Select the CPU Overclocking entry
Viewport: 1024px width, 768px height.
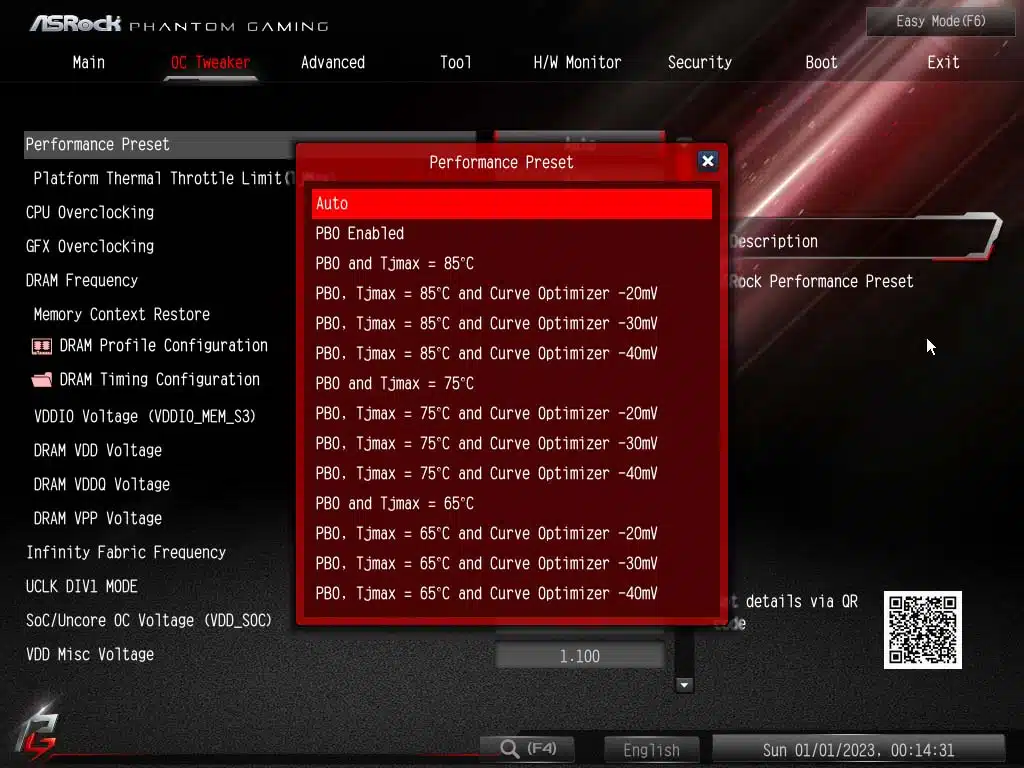90,212
